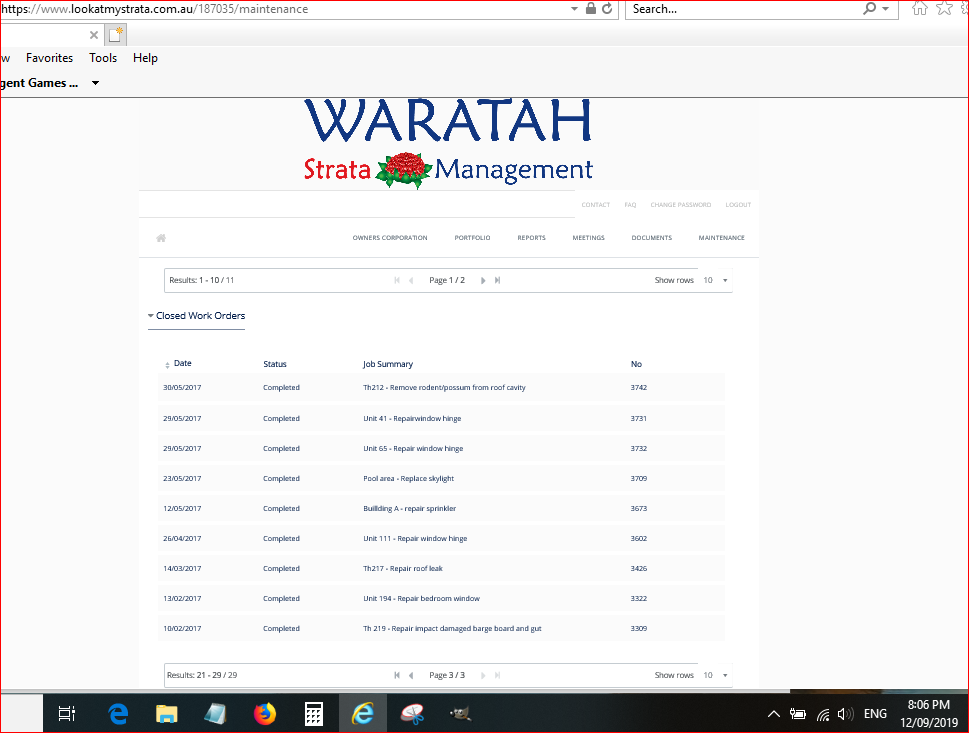The width and height of the screenshot is (969, 733).
Task: Open Task View on the taskbar
Action: point(67,714)
